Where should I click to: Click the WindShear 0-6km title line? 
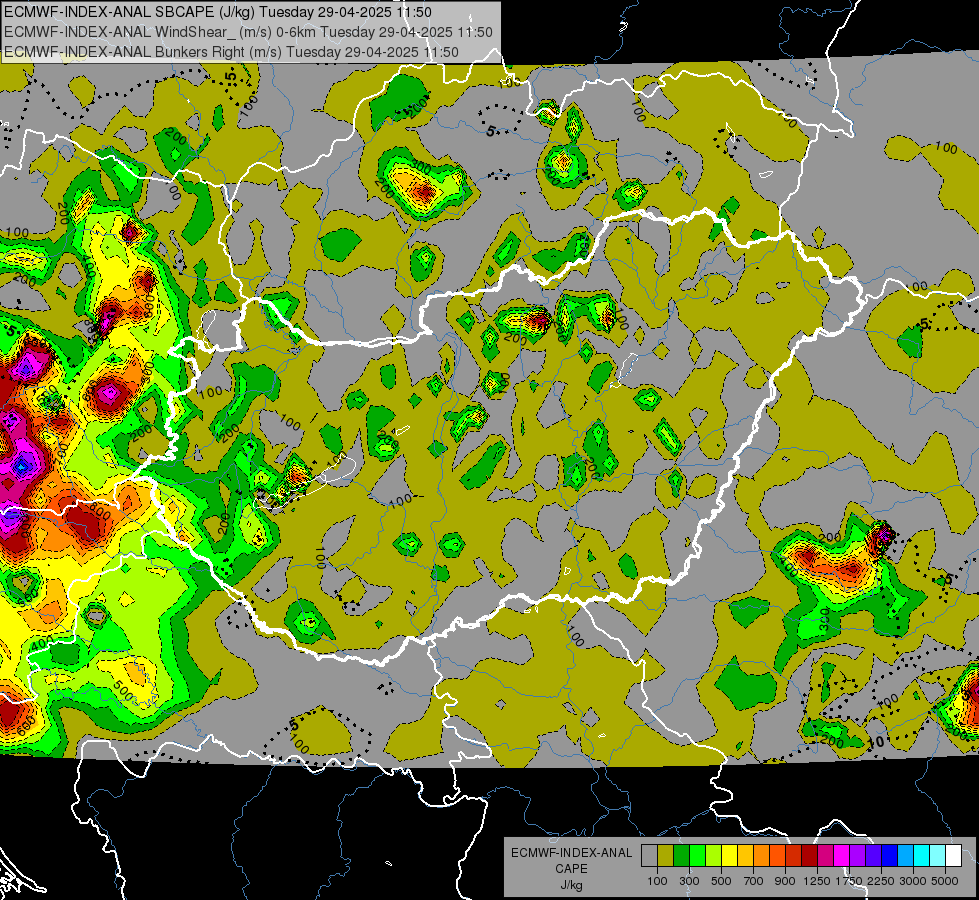pos(248,32)
